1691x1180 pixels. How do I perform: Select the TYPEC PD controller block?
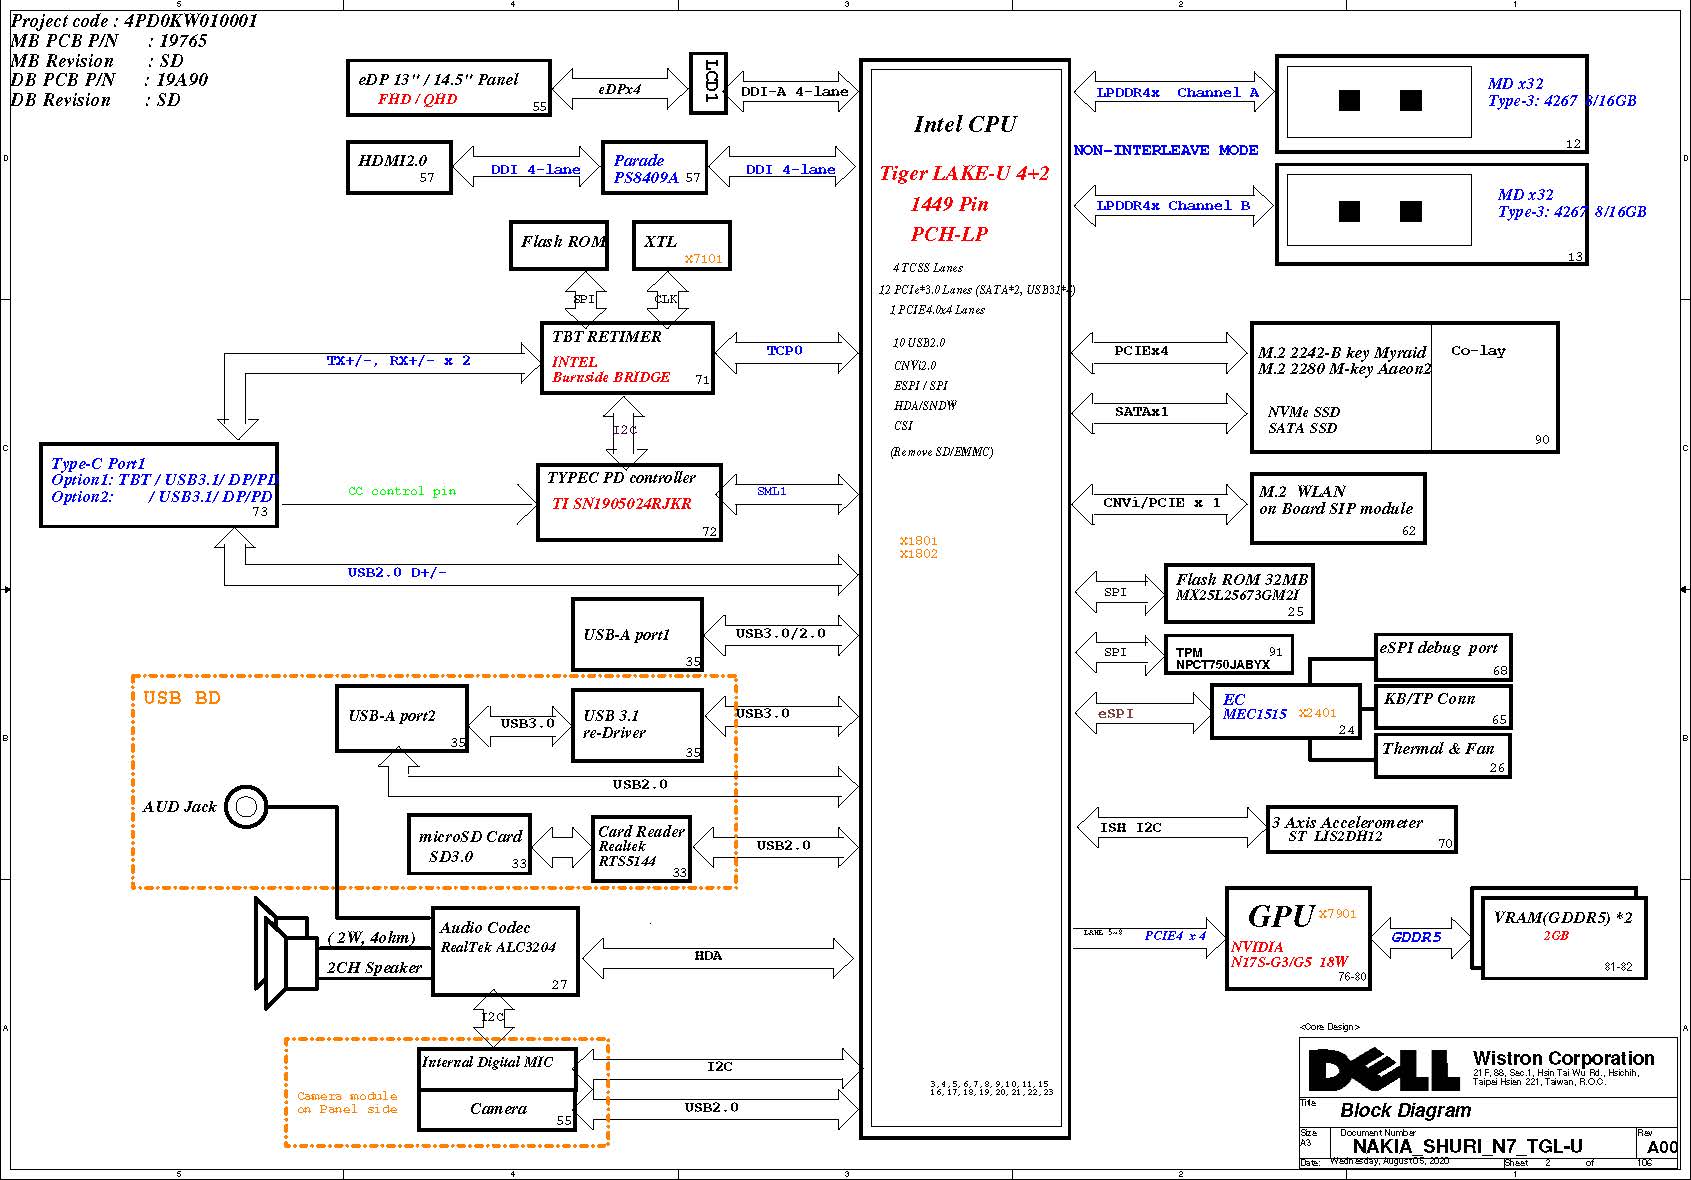629,503
